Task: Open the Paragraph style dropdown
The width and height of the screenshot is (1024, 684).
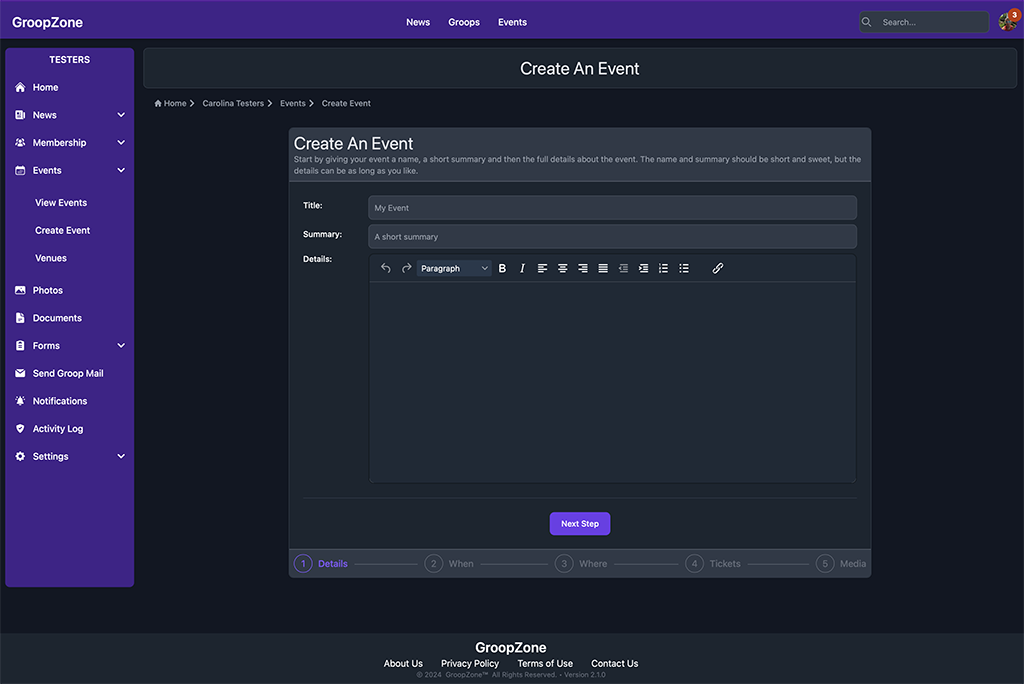Action: 454,269
